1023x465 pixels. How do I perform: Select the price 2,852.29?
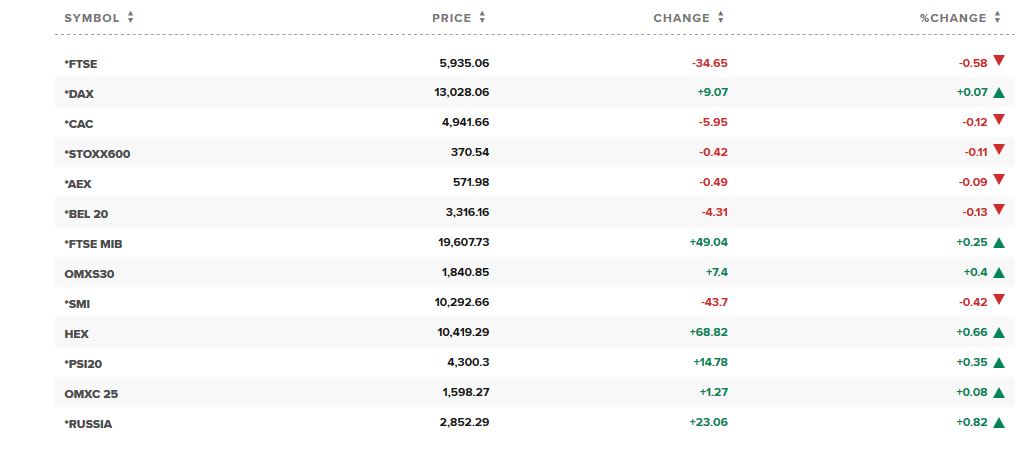pos(465,423)
